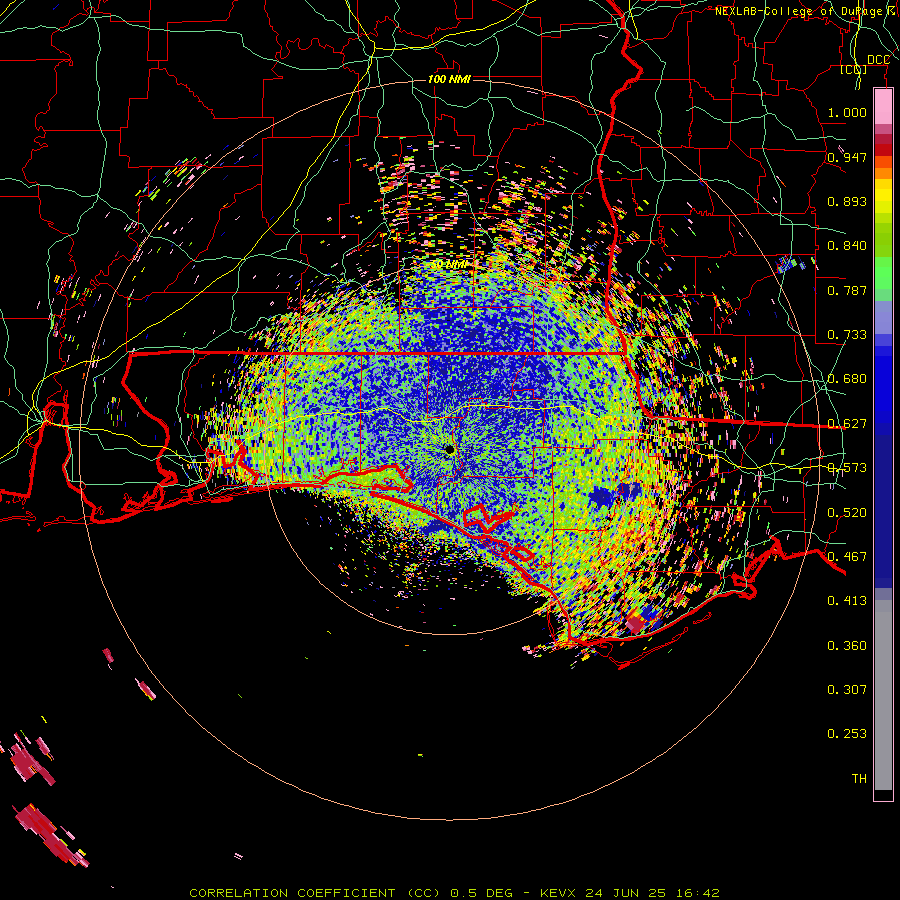Viewport: 900px width, 900px height.
Task: Click the 0.947 color scale label
Action: [x=847, y=157]
